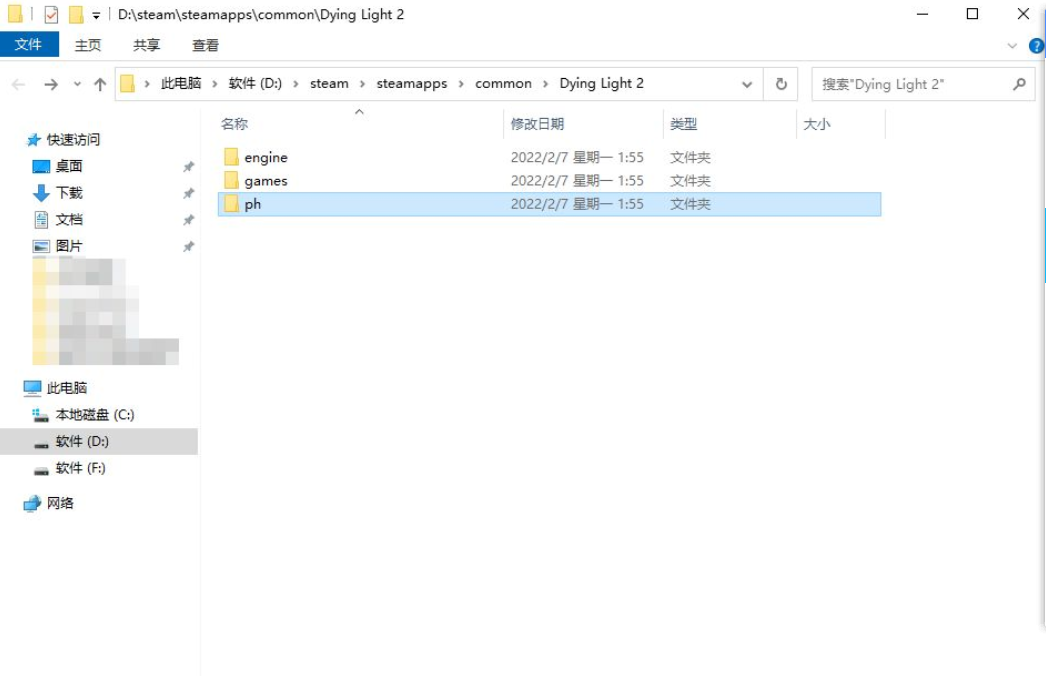The height and width of the screenshot is (676, 1046).
Task: Open 快速访问 in the navigation pane
Action: pyautogui.click(x=73, y=139)
